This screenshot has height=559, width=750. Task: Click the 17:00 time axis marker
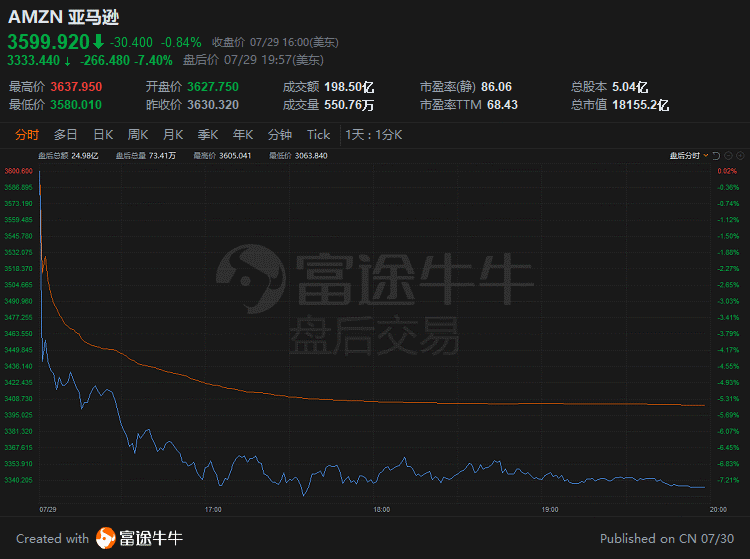(x=212, y=509)
